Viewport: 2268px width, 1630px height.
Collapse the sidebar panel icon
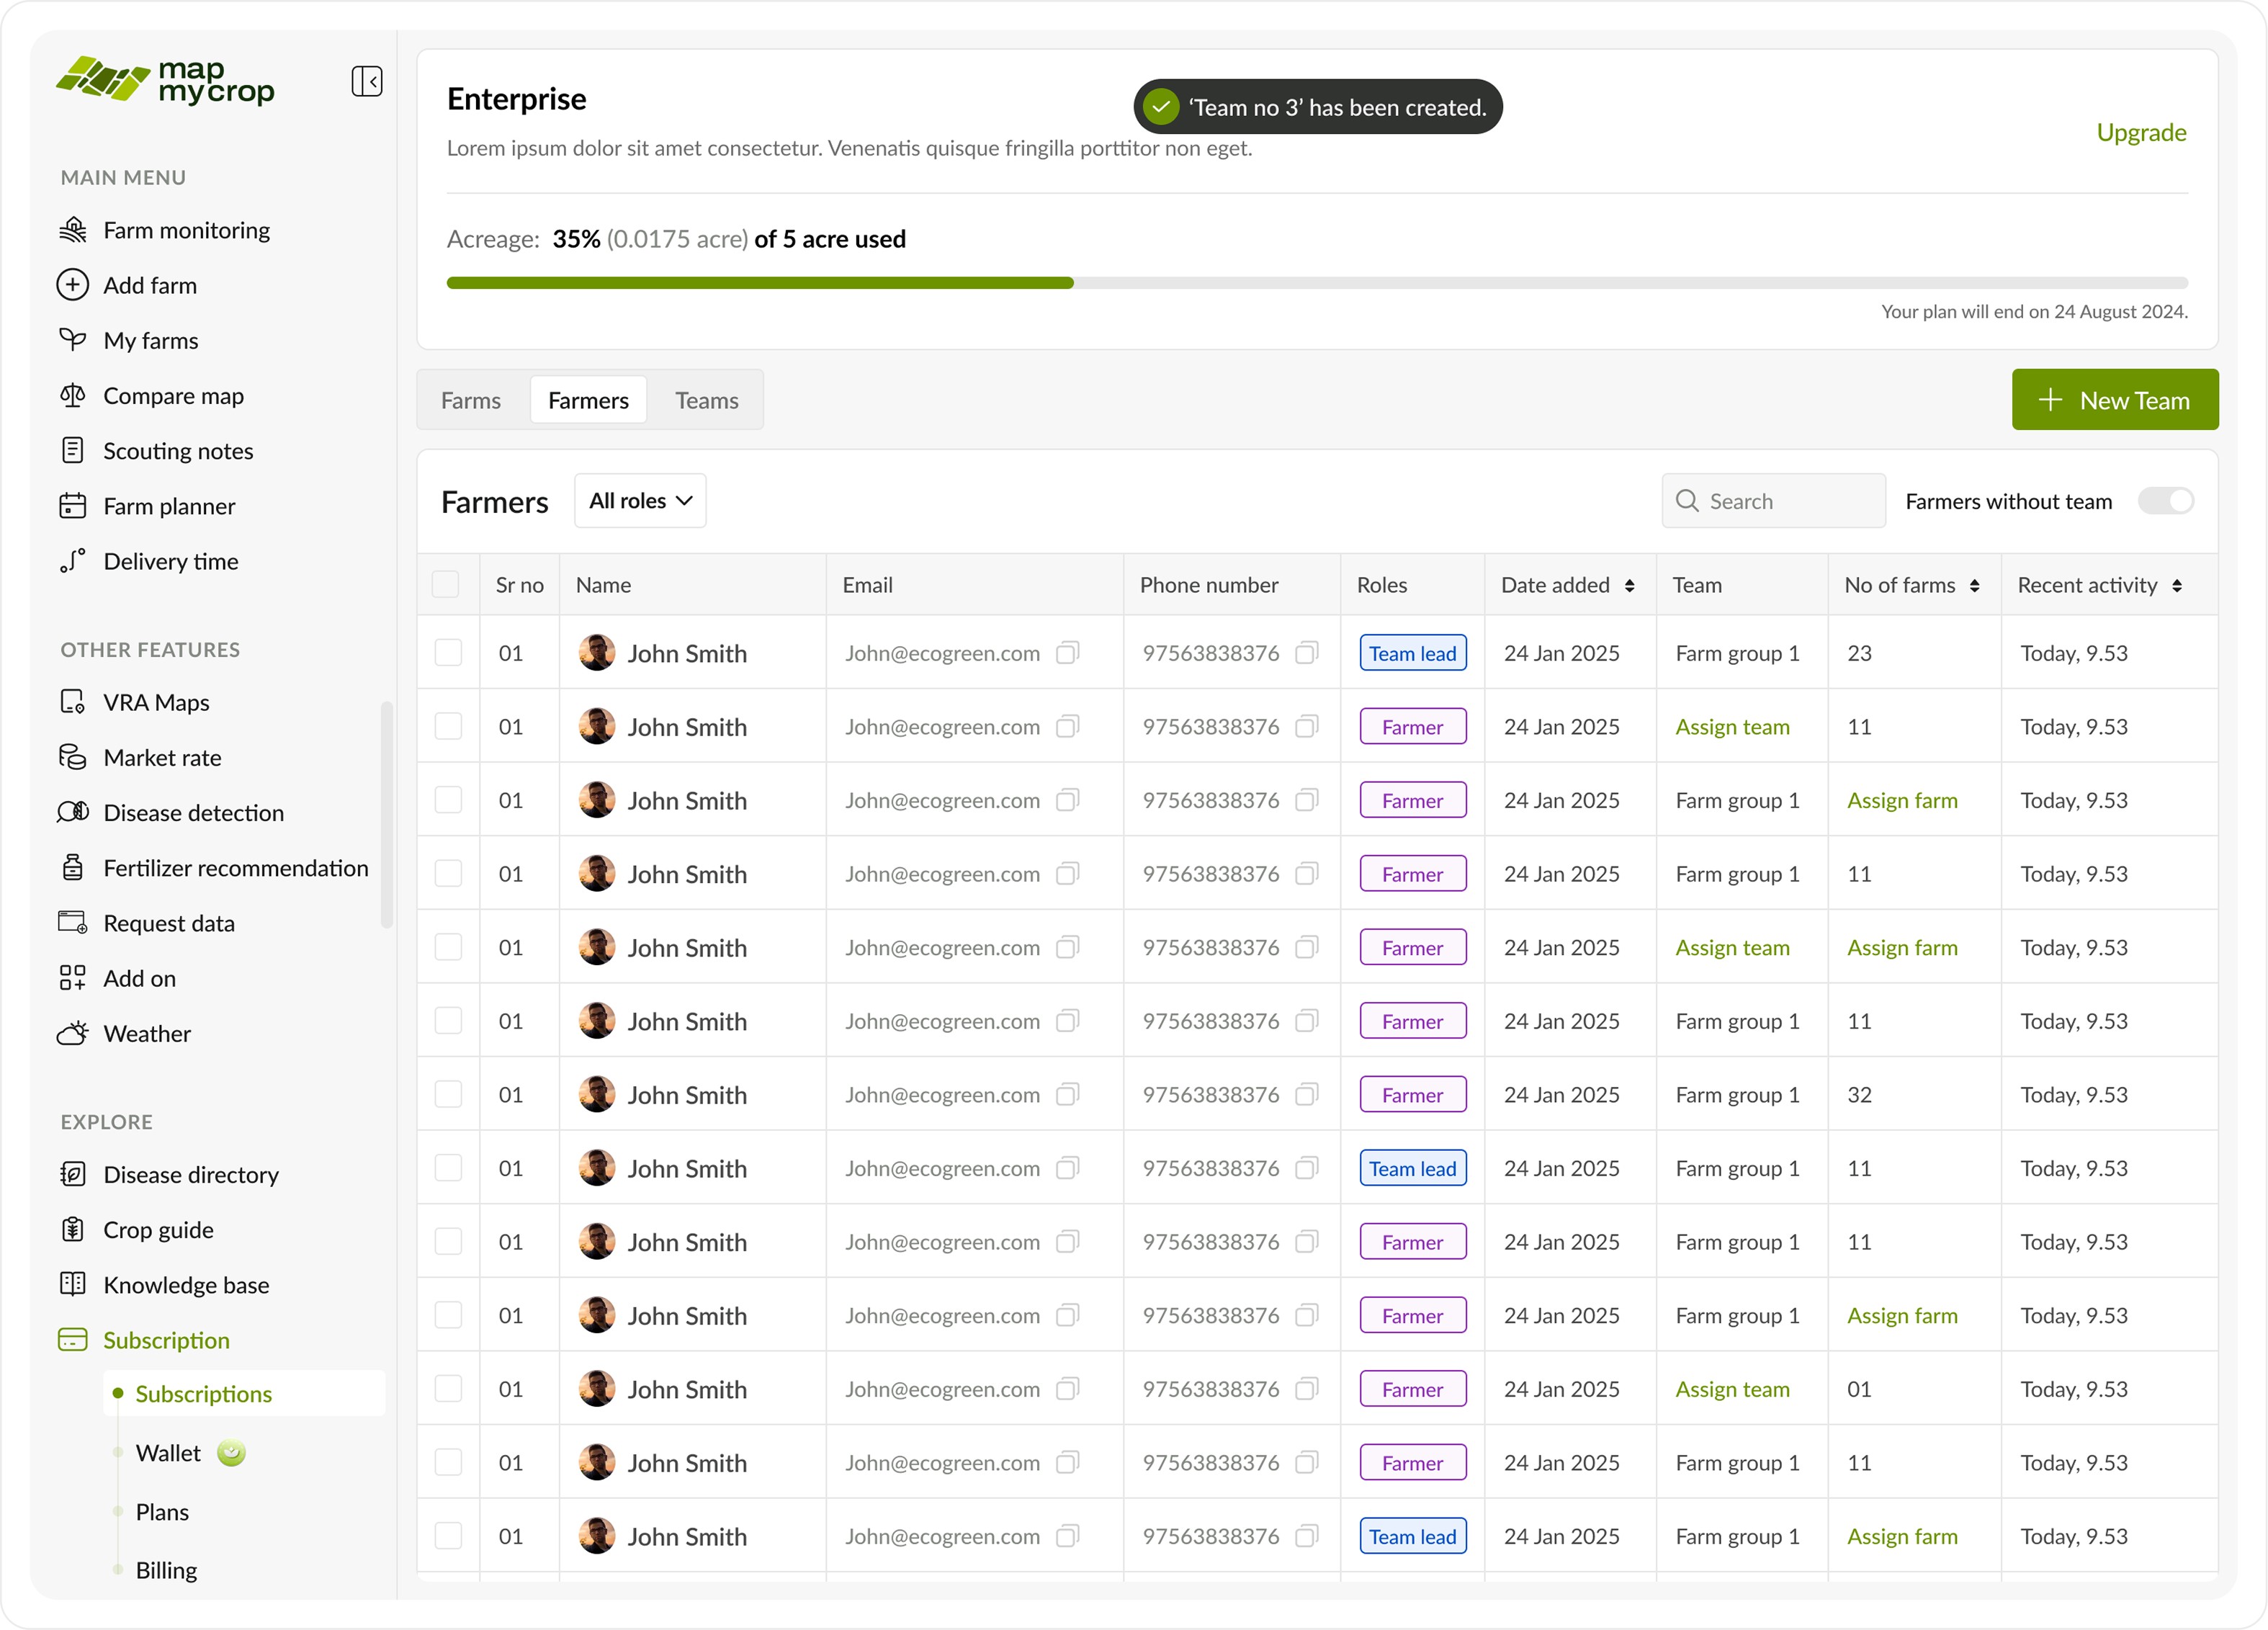[366, 81]
